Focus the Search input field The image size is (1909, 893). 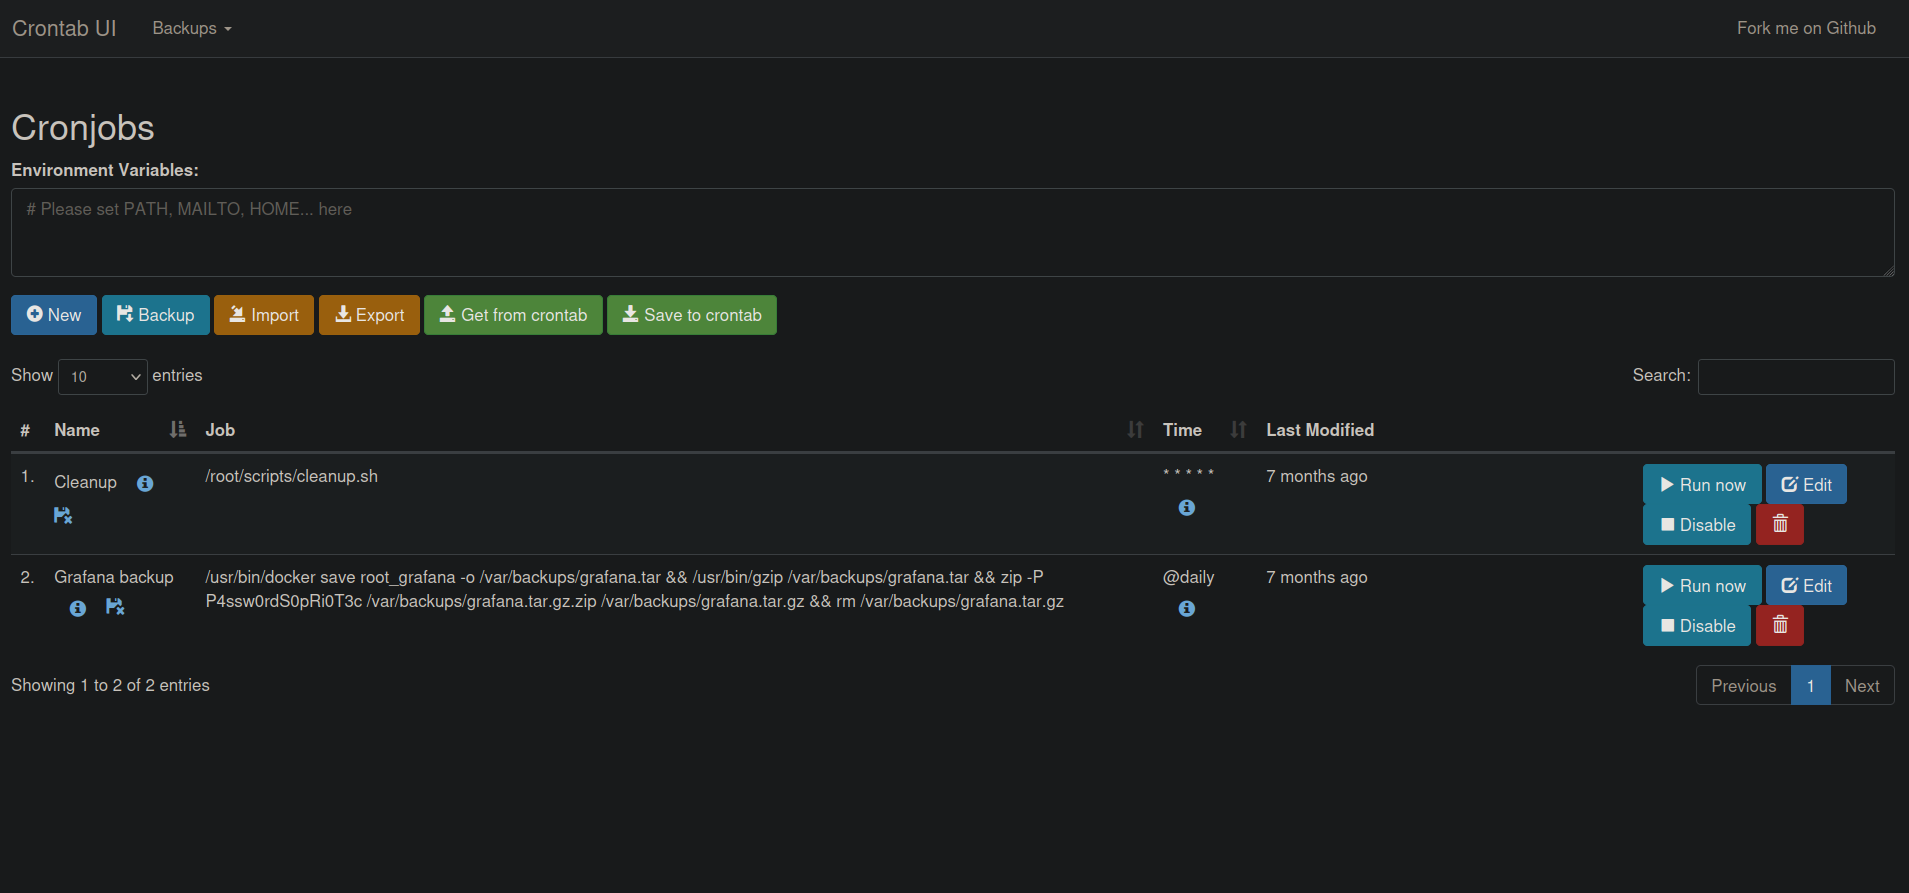1795,377
